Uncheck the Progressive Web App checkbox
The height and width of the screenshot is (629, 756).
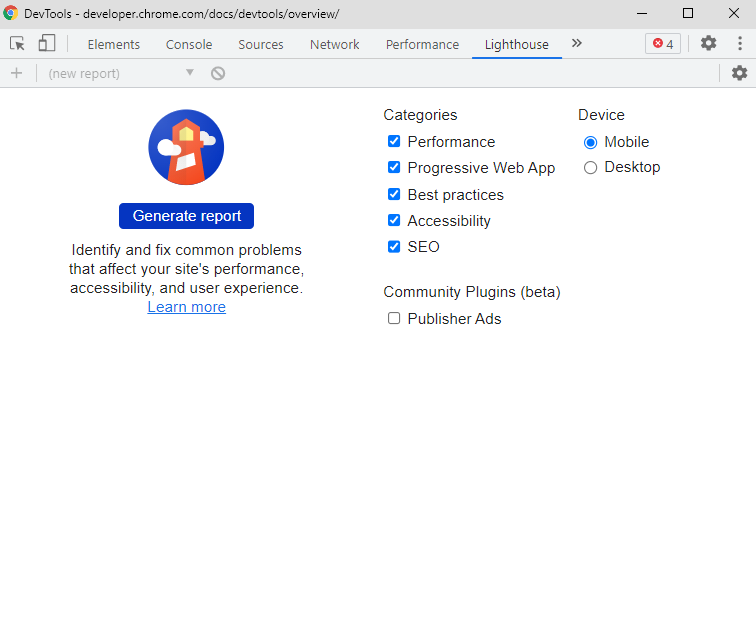click(x=394, y=167)
